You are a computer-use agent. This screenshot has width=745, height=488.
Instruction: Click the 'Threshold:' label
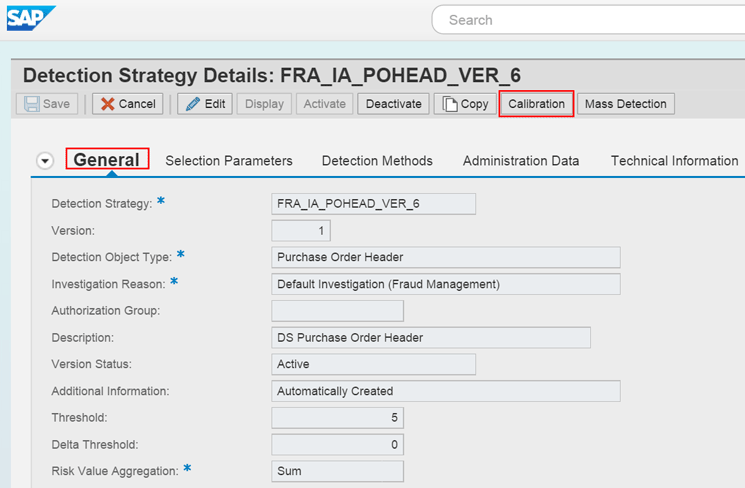(79, 418)
